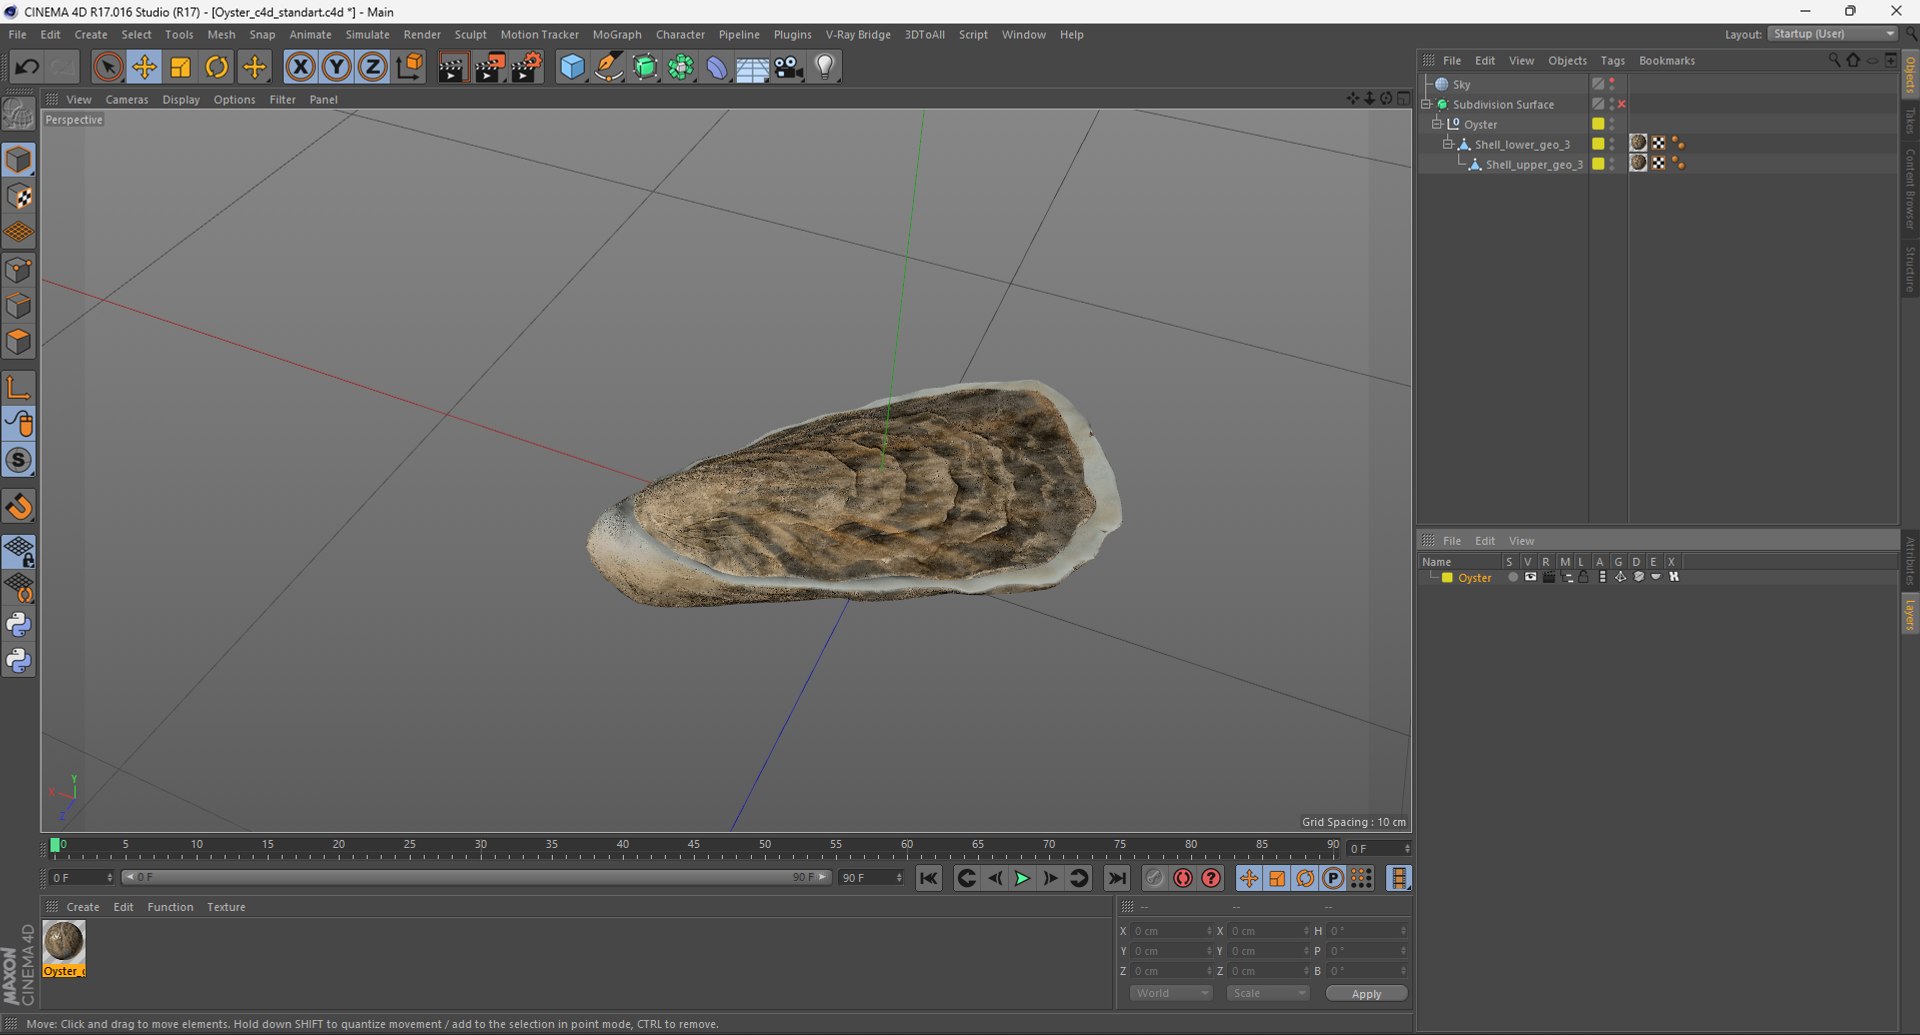Activate the Move tool in top toolbar

click(144, 67)
